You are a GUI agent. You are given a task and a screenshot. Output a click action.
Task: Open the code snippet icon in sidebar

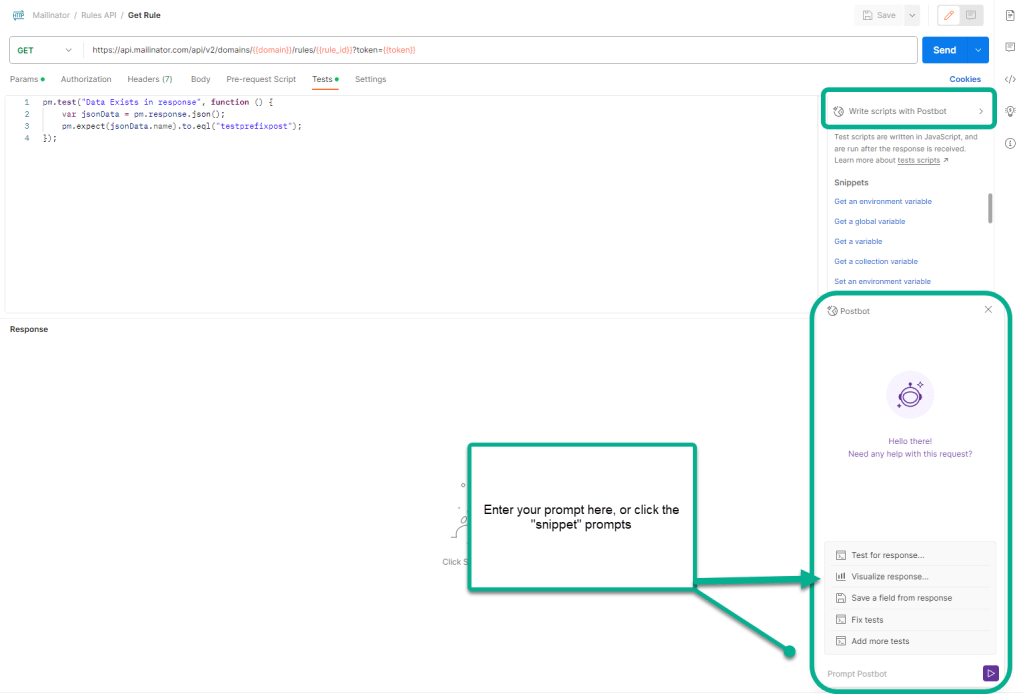tap(1010, 79)
